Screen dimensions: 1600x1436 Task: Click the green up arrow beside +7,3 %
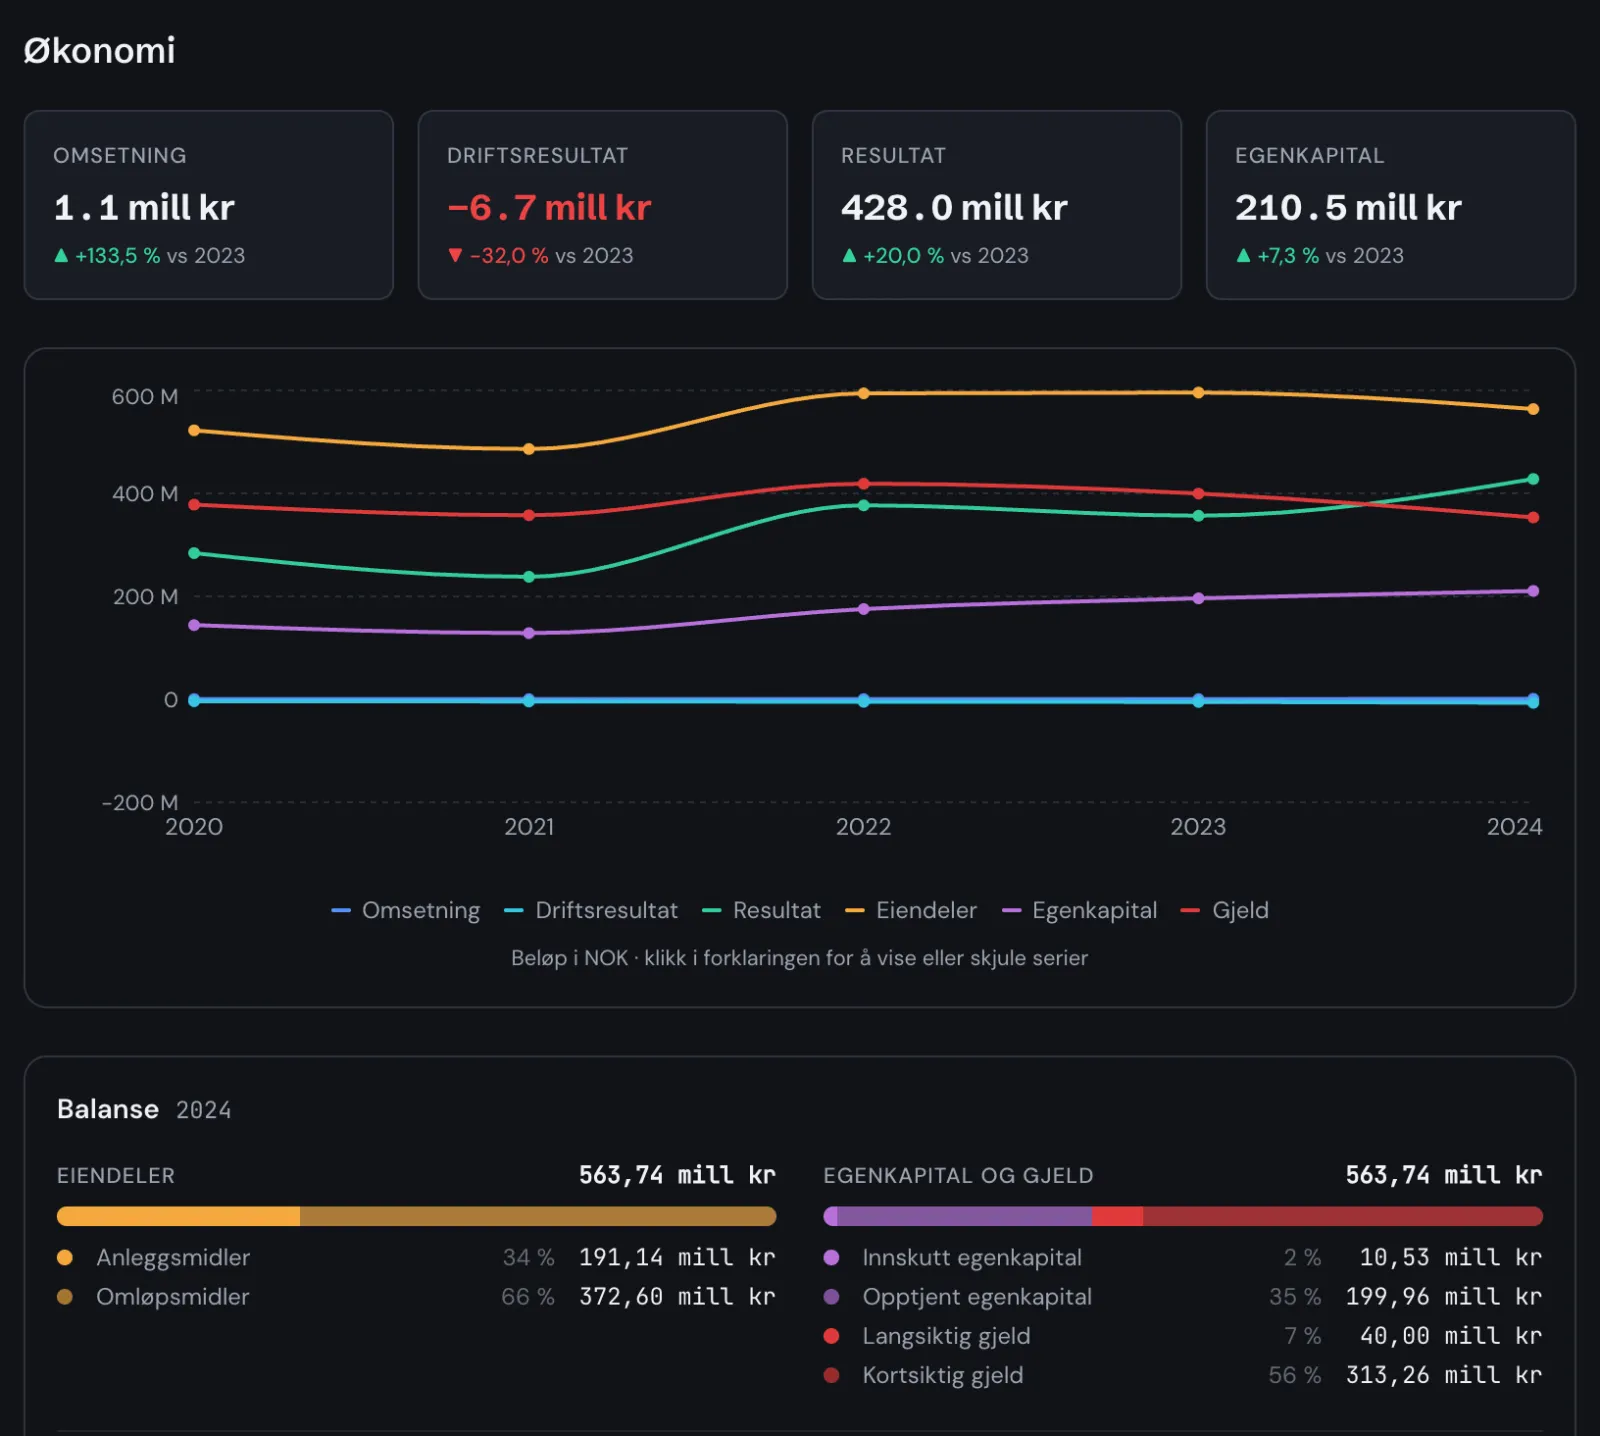point(1243,255)
